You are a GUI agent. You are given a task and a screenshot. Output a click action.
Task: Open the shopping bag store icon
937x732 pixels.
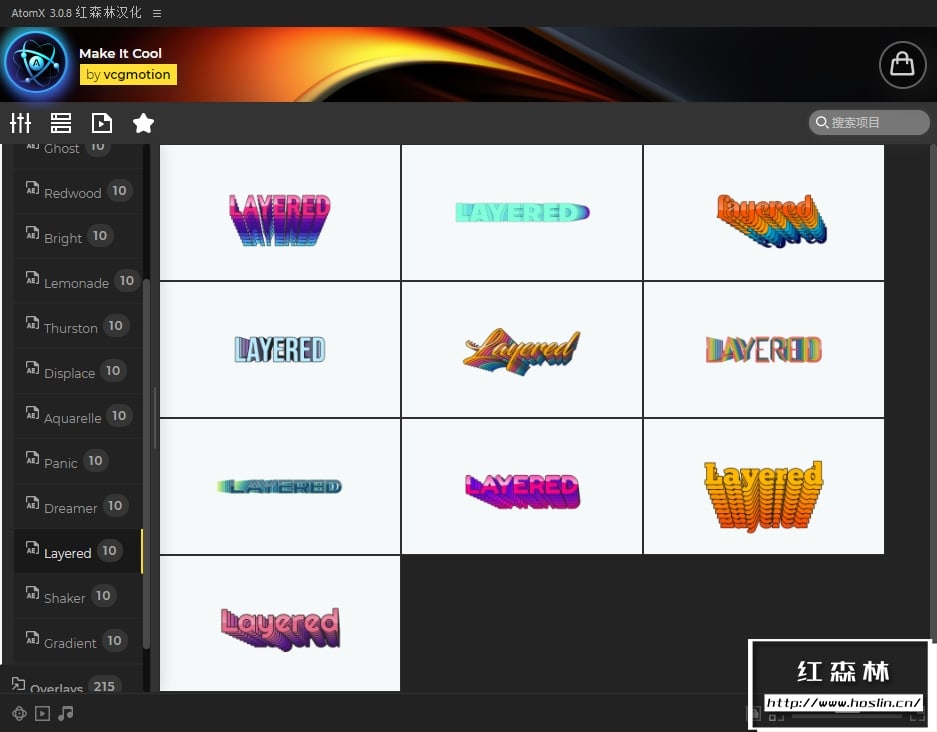click(x=902, y=64)
